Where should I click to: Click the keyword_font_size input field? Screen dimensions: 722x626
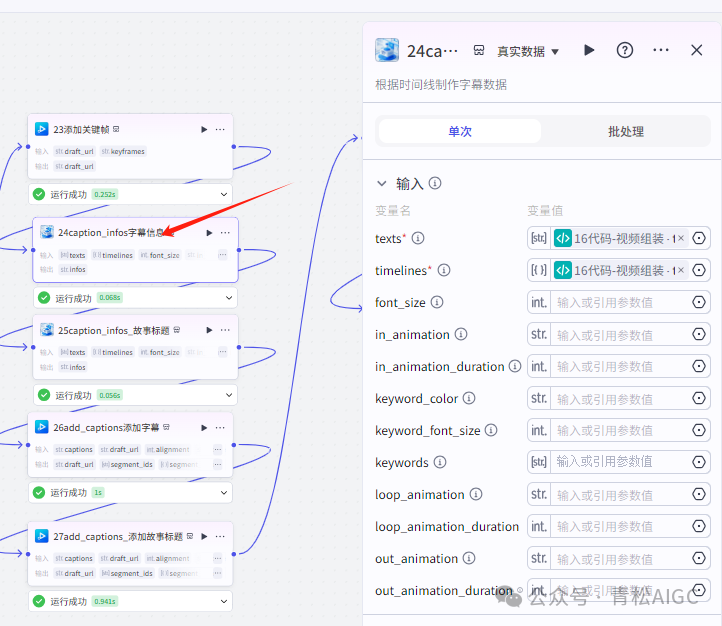pyautogui.click(x=619, y=430)
